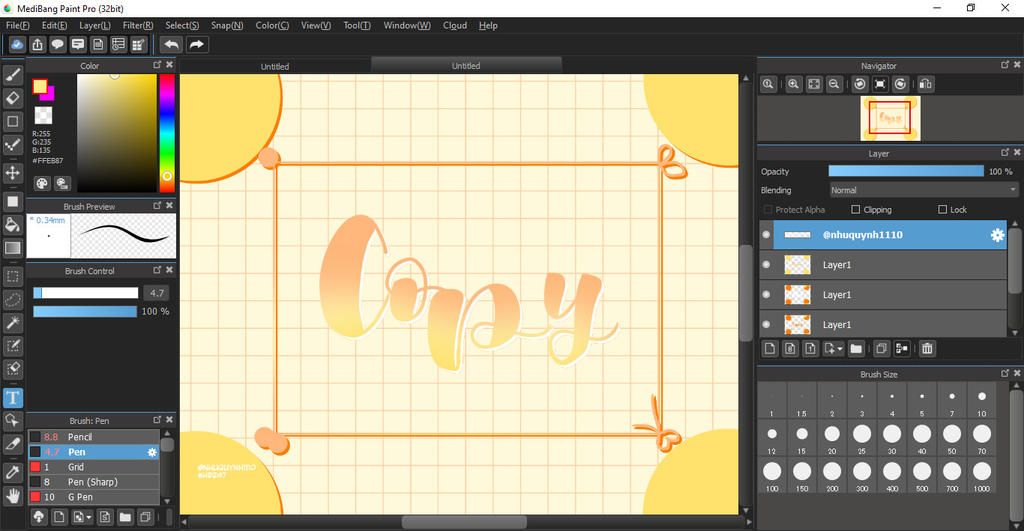This screenshot has height=531, width=1024.
Task: Float the Brush Size panel
Action: click(x=1004, y=373)
